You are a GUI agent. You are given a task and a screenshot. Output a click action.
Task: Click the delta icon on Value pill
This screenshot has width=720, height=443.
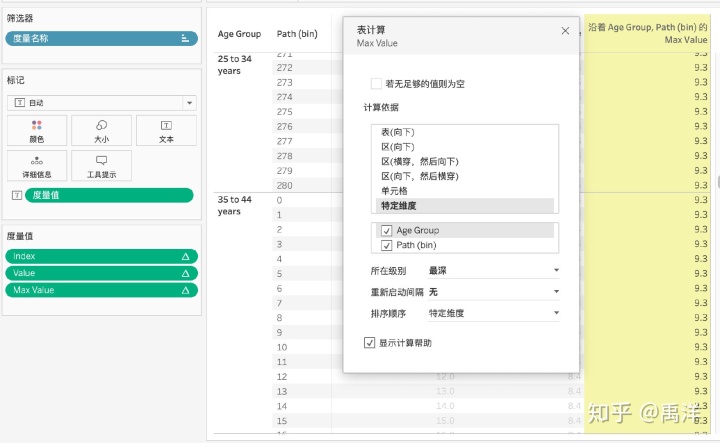(186, 274)
